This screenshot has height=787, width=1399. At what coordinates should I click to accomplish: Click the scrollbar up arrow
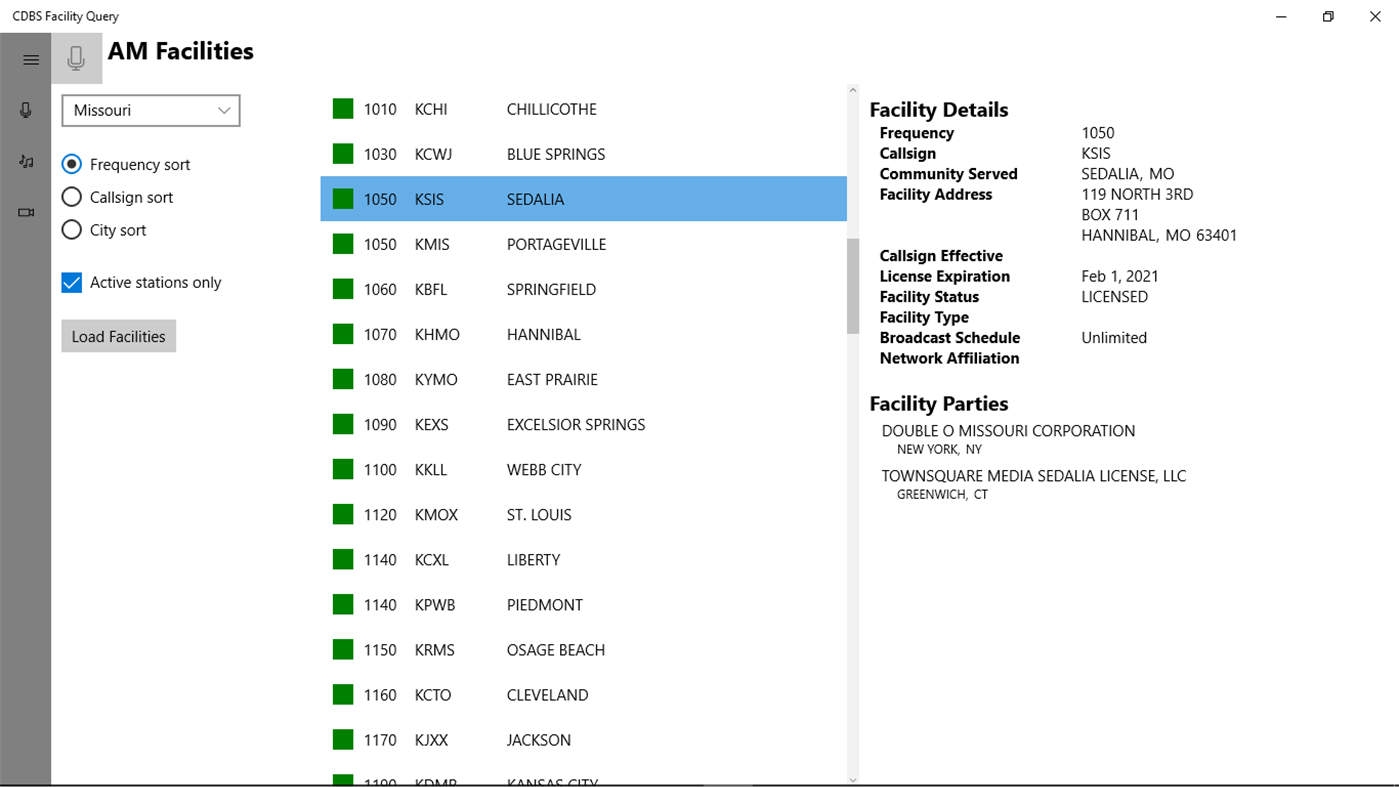[852, 91]
